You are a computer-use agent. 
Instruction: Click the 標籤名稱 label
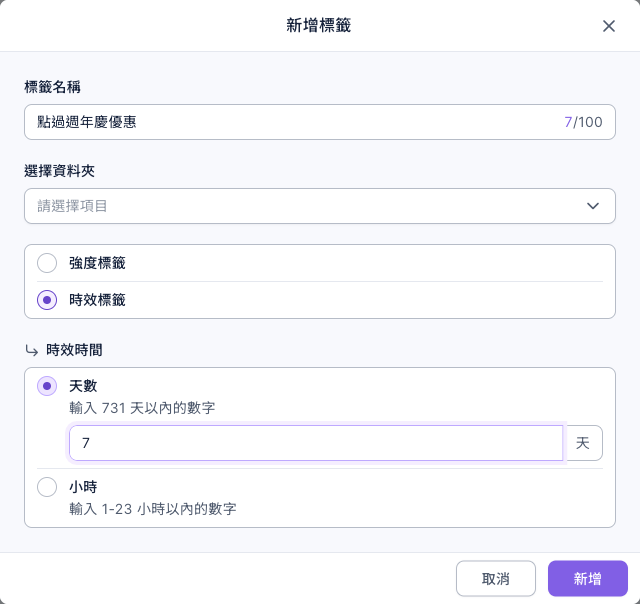click(x=52, y=87)
